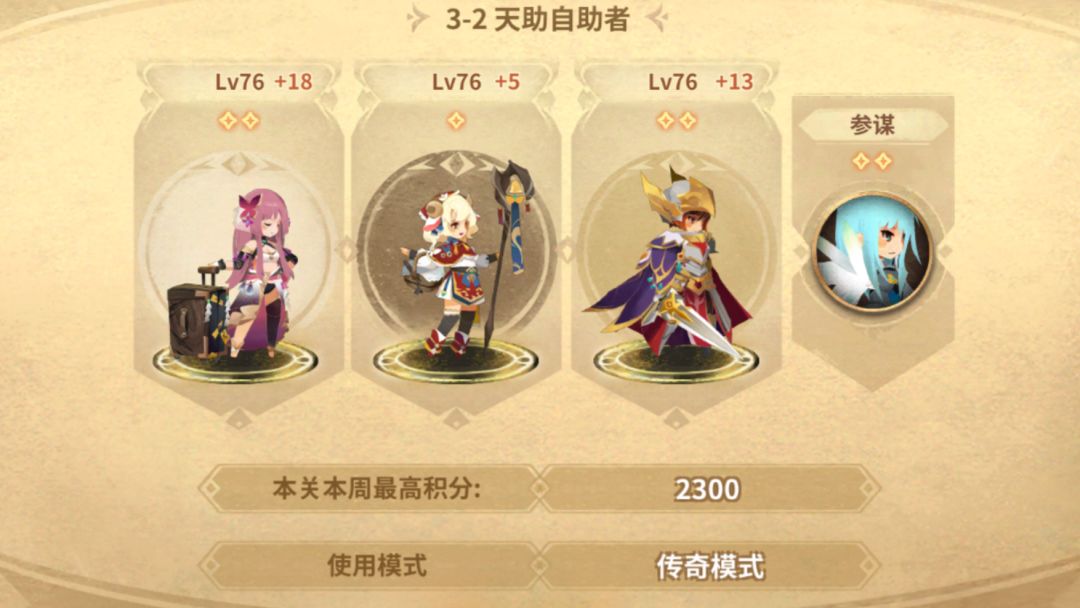
Task: Click the 使用模式 label
Action: 377,566
